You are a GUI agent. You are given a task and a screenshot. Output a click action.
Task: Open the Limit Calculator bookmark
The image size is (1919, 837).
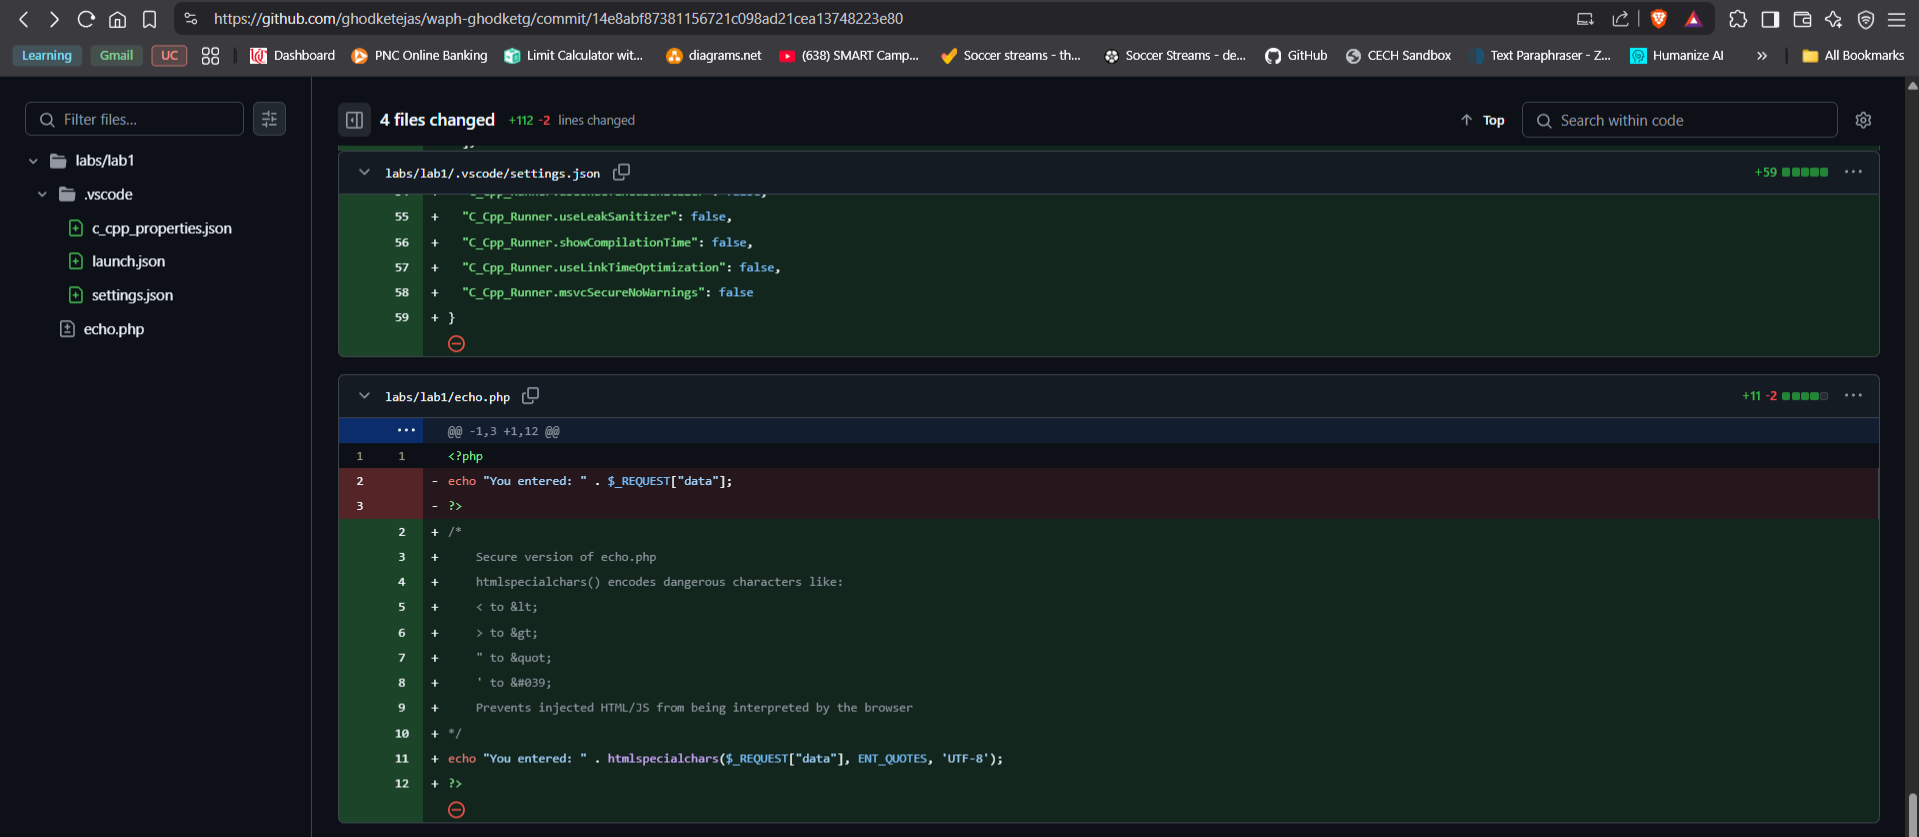click(x=574, y=56)
